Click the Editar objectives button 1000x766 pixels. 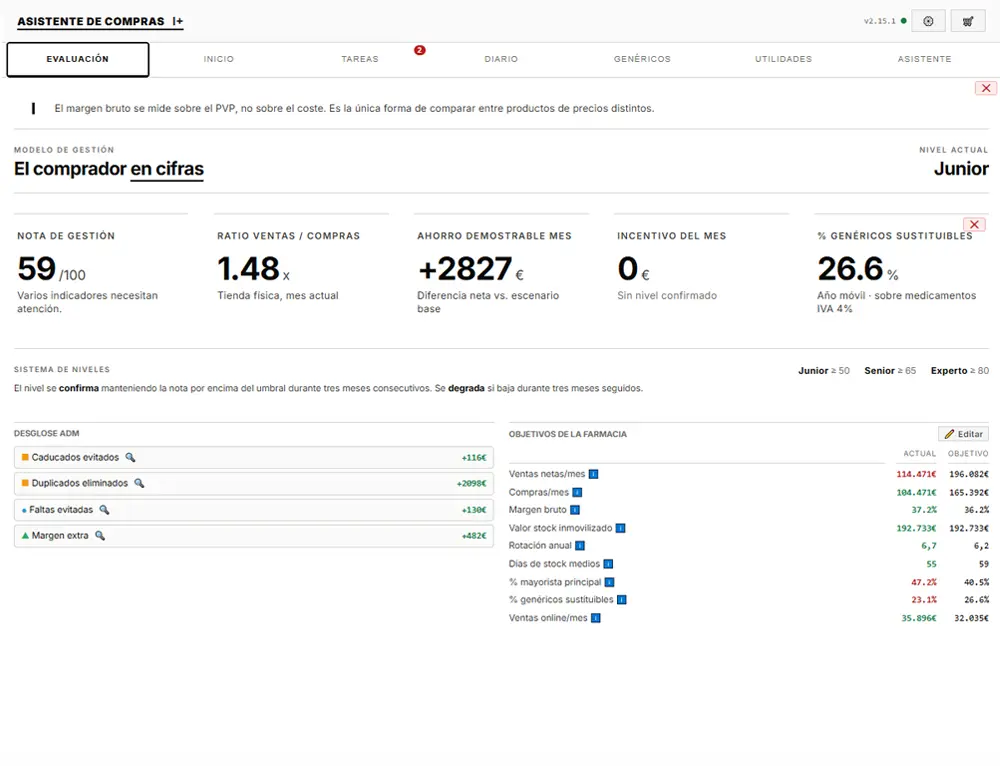point(963,434)
